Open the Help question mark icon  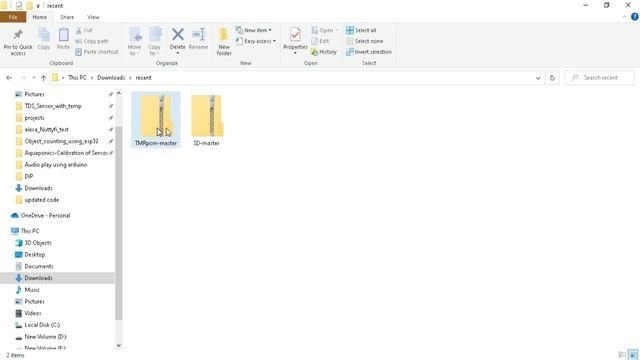(x=635, y=17)
